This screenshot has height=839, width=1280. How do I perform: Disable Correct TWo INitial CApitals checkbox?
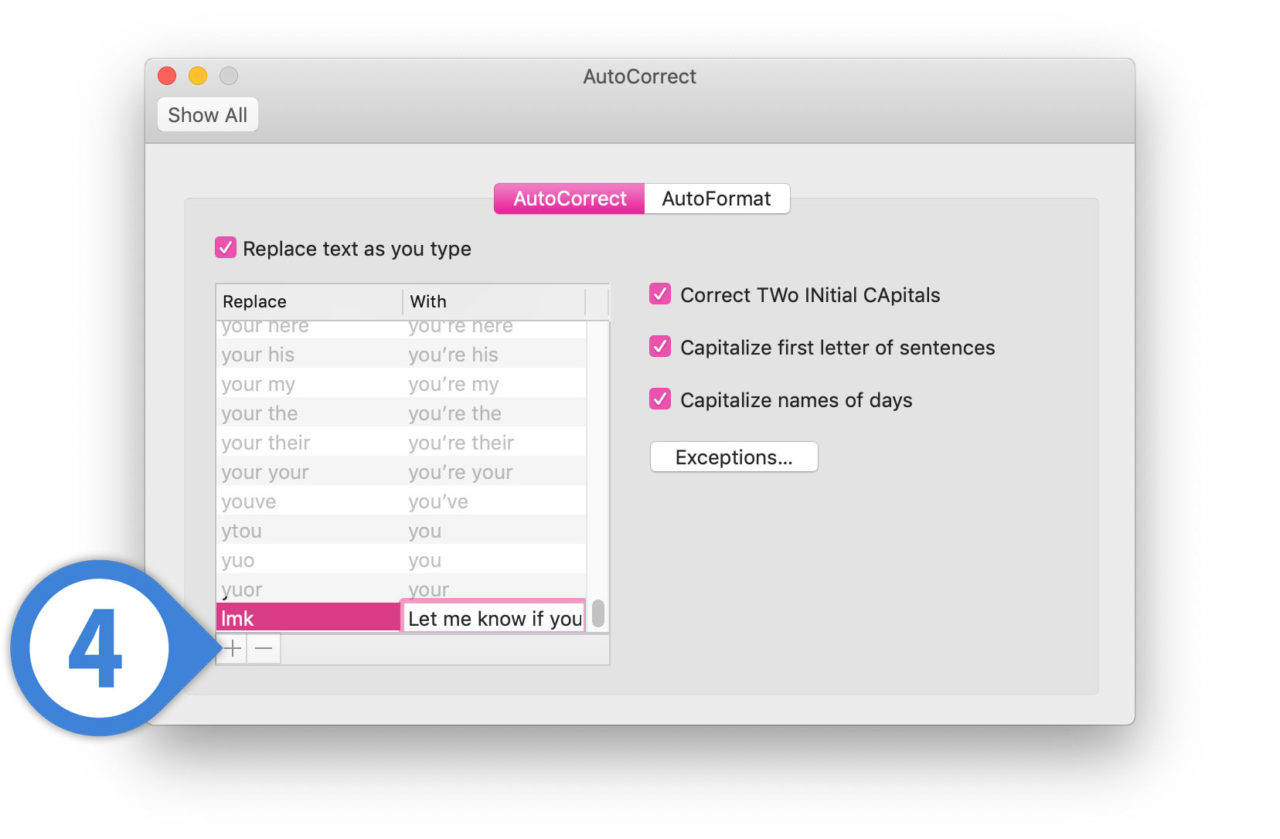coord(660,294)
